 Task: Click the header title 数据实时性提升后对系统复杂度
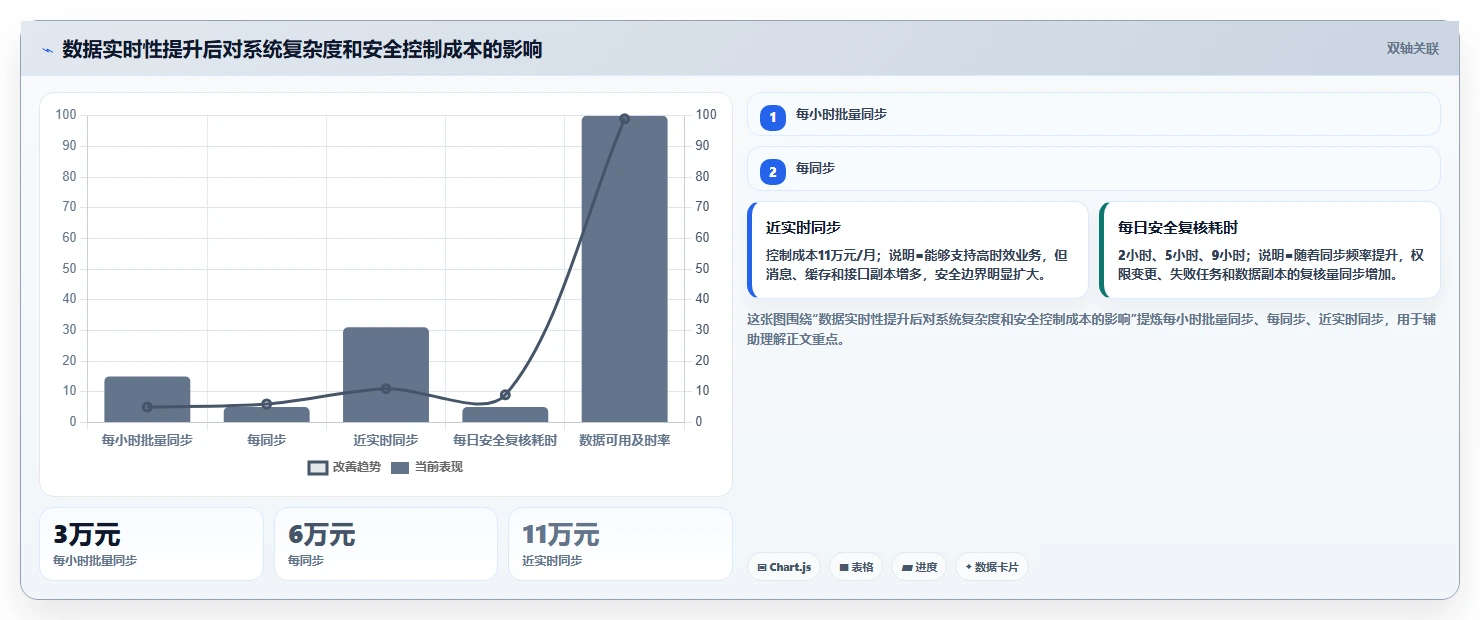(302, 49)
